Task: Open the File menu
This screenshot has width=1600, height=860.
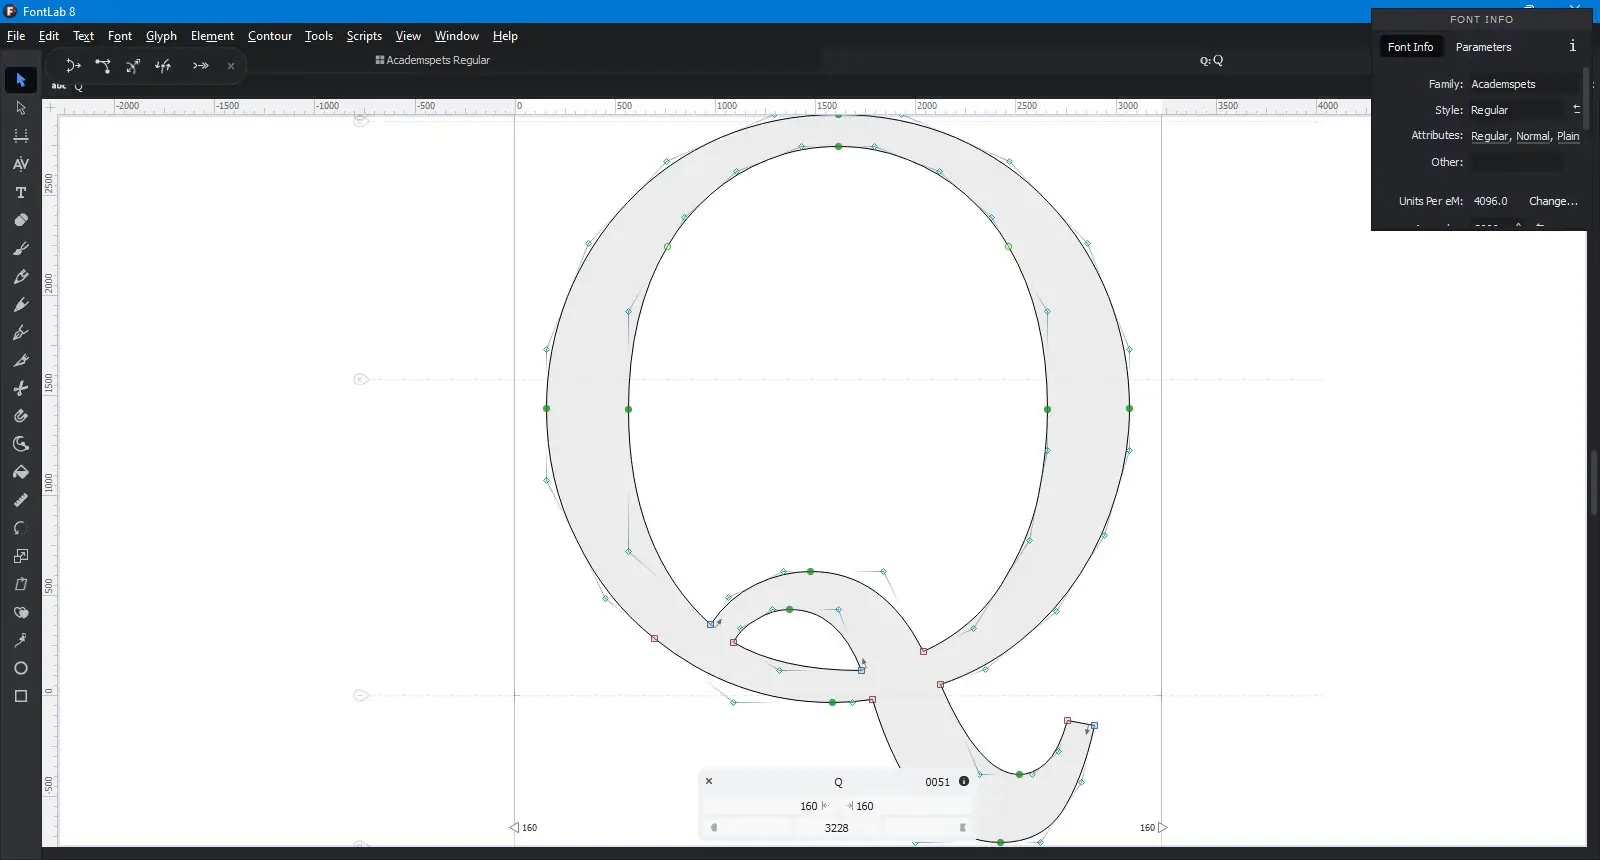Action: (16, 36)
